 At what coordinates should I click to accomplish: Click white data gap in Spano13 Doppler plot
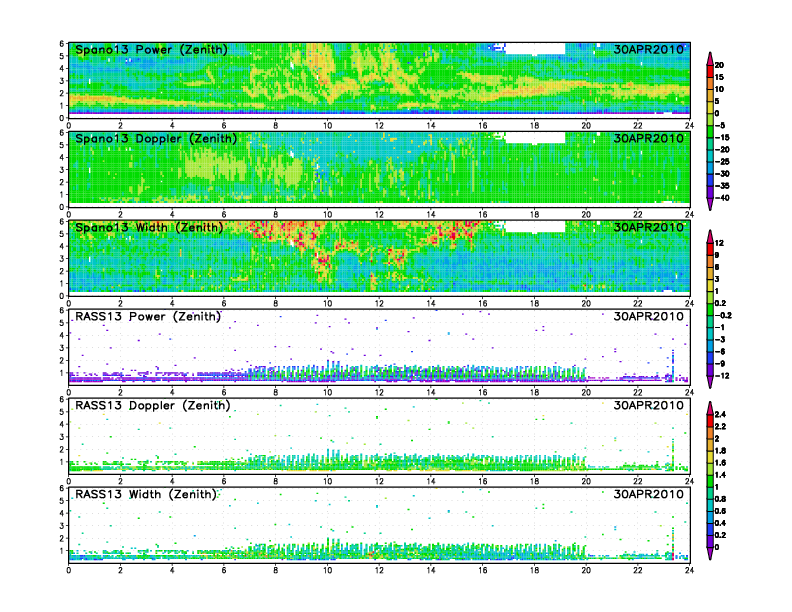tap(535, 137)
